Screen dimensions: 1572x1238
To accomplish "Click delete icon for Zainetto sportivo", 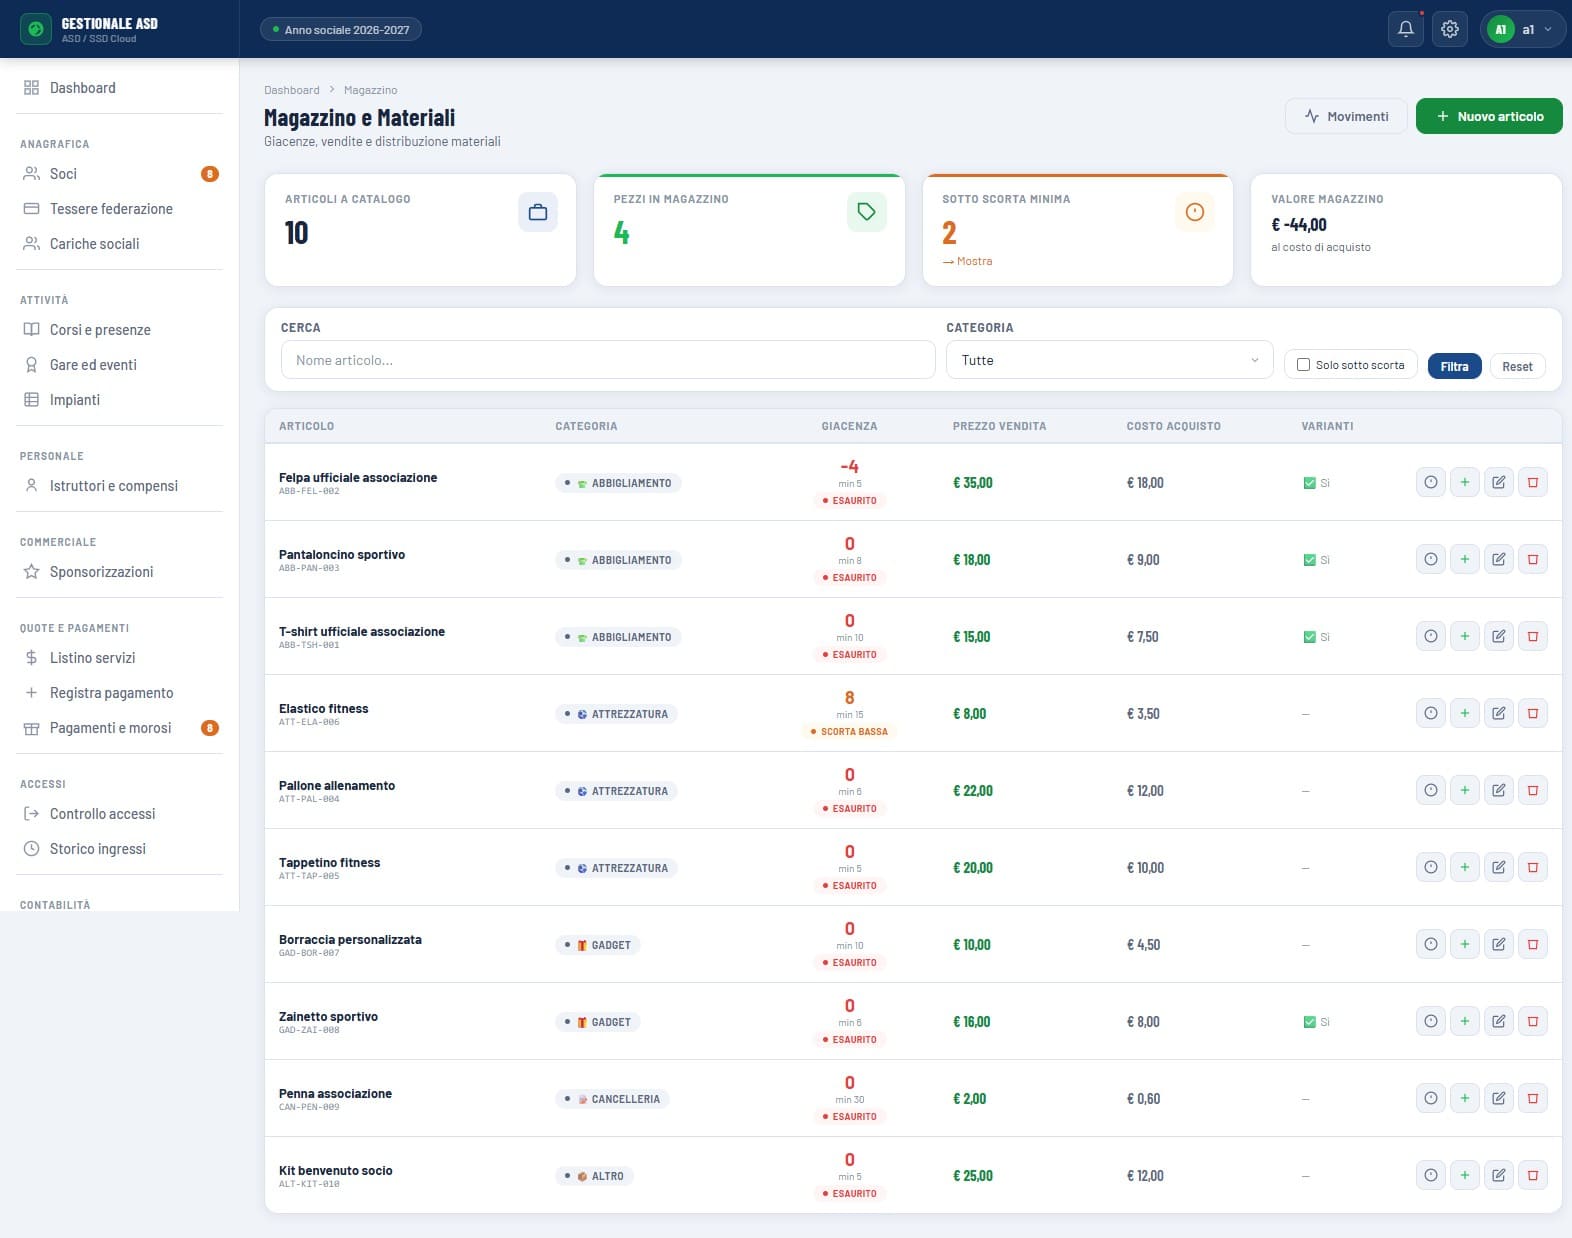I will (x=1532, y=1021).
